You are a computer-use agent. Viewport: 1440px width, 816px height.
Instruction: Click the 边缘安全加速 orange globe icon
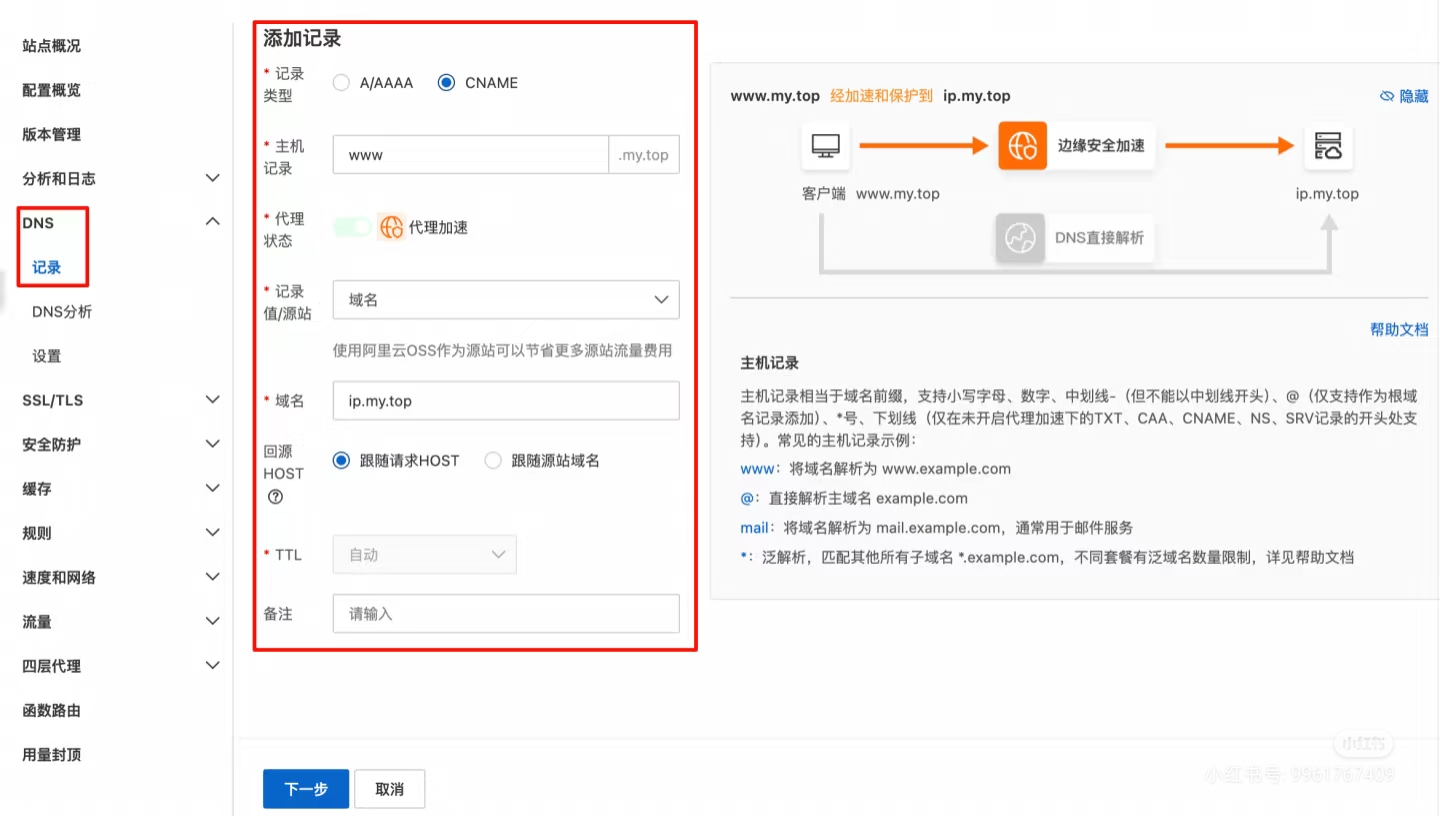click(x=1022, y=146)
